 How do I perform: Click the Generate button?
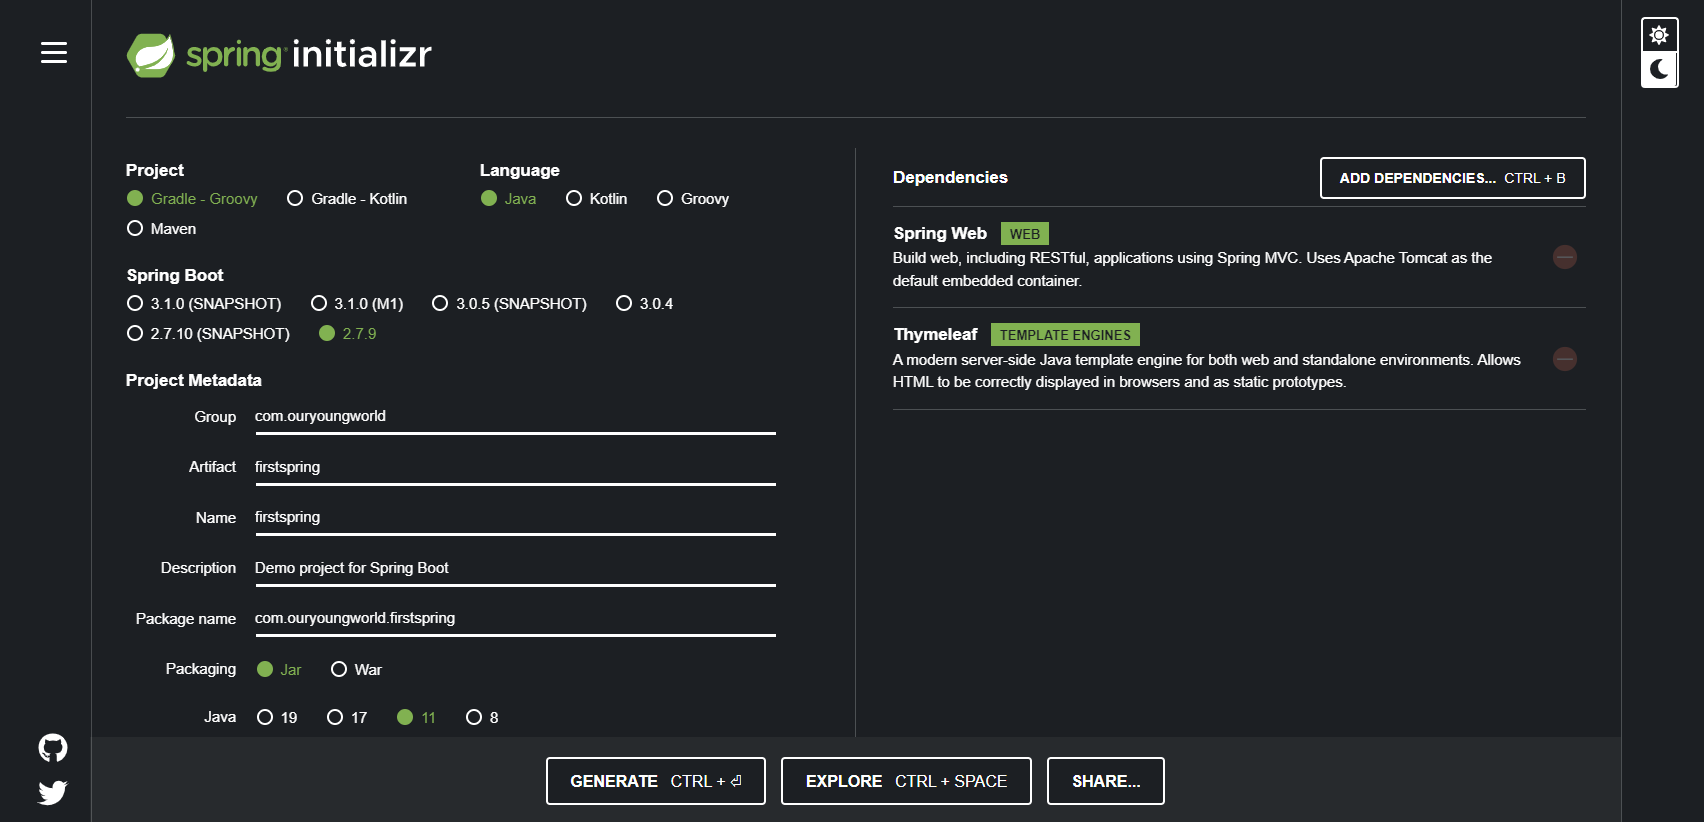(x=656, y=781)
